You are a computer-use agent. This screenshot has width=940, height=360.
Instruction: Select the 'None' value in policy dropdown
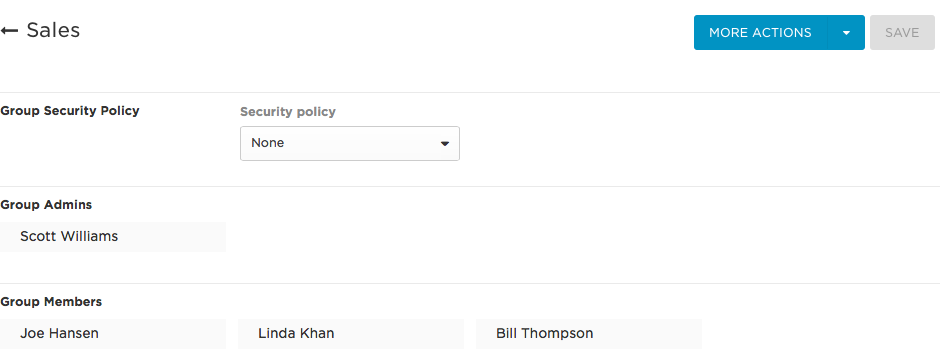(x=267, y=143)
